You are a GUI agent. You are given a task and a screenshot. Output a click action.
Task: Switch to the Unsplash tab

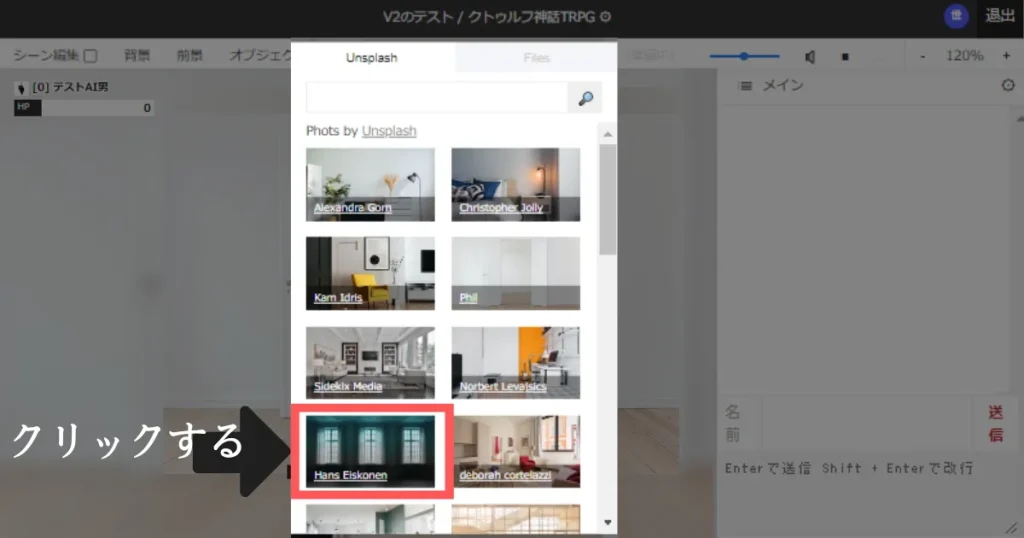point(372,57)
